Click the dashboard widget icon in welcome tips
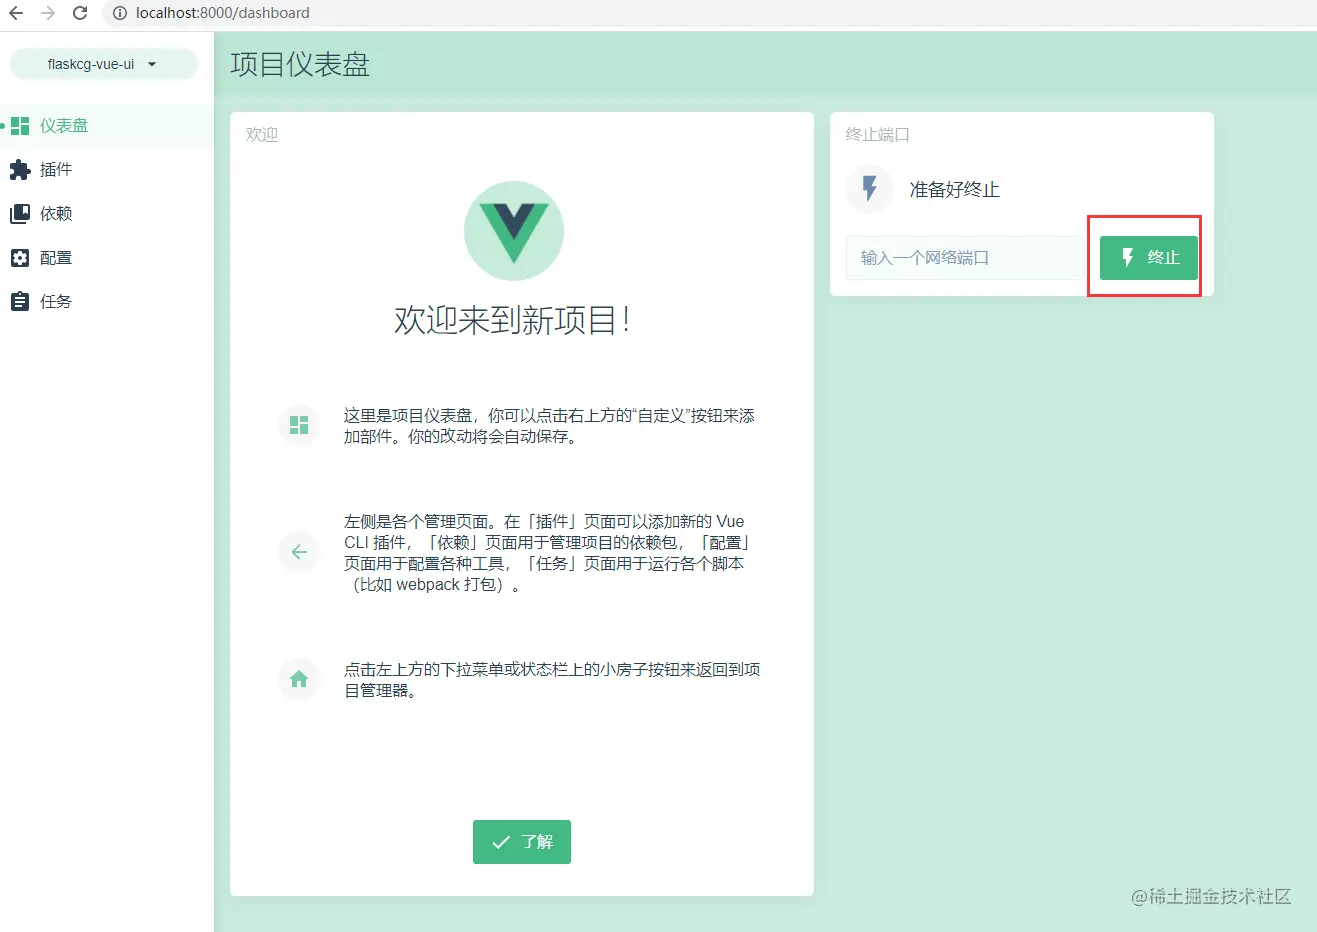Screen dimensions: 1317x932 tap(299, 425)
